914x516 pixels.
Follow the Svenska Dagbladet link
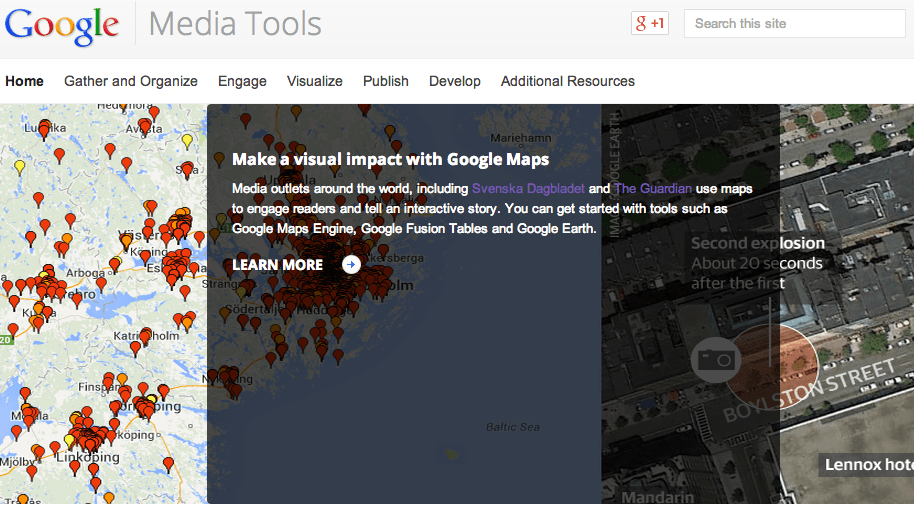(x=528, y=188)
